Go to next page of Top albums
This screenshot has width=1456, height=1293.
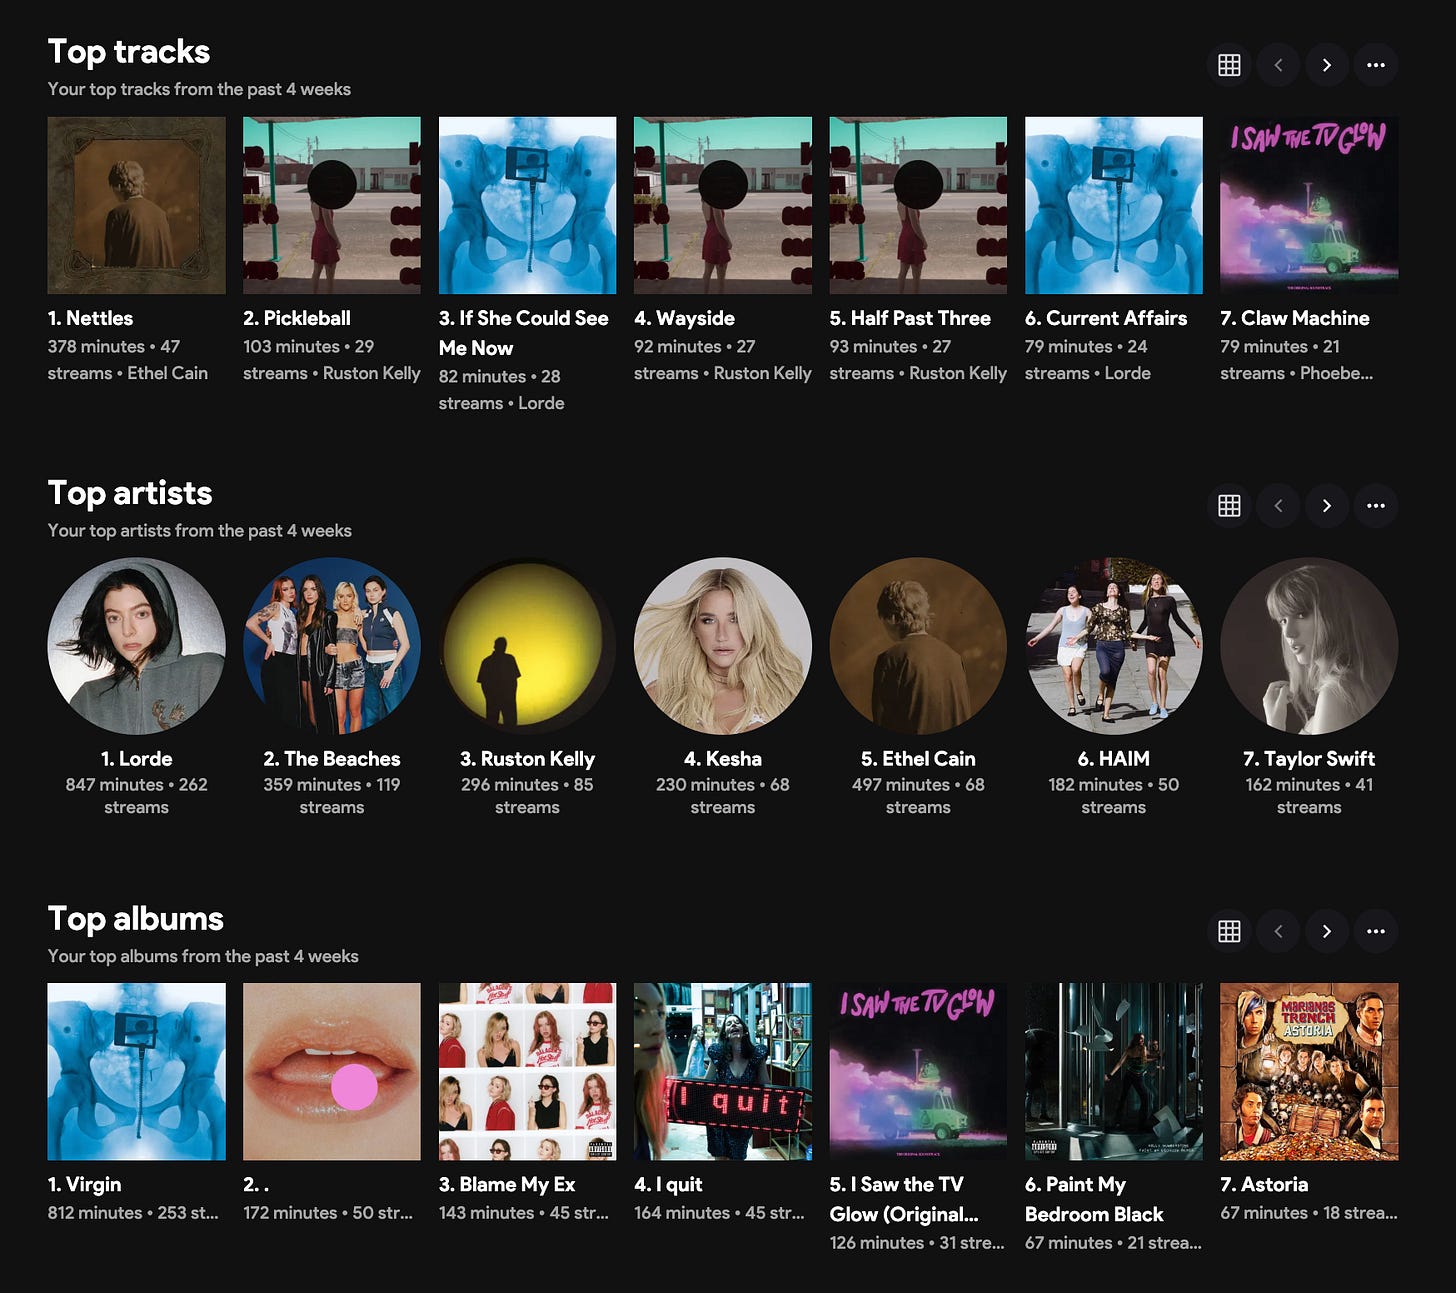pos(1327,932)
